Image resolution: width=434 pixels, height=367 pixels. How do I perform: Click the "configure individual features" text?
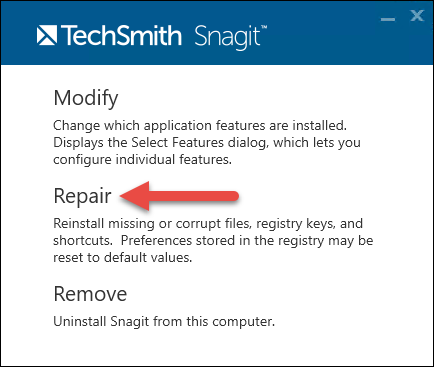coord(142,160)
